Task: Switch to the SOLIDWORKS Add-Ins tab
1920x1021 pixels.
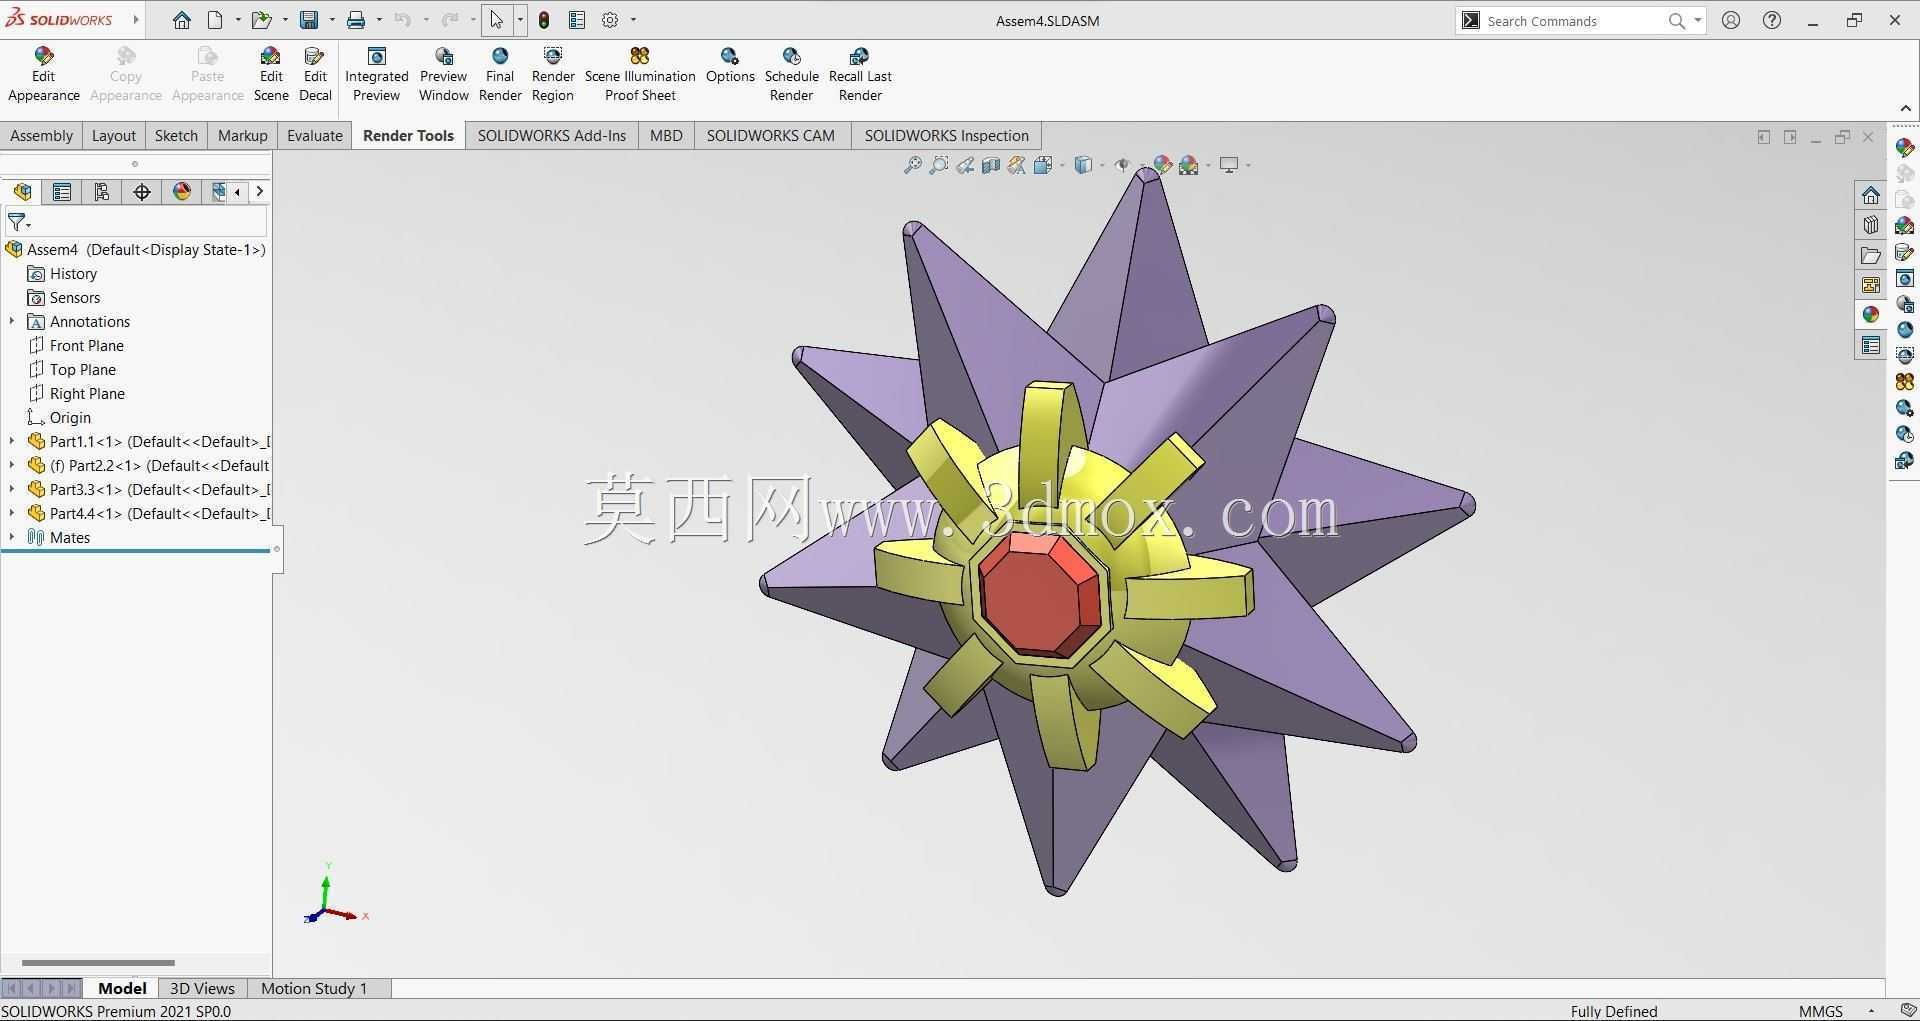Action: pyautogui.click(x=551, y=136)
